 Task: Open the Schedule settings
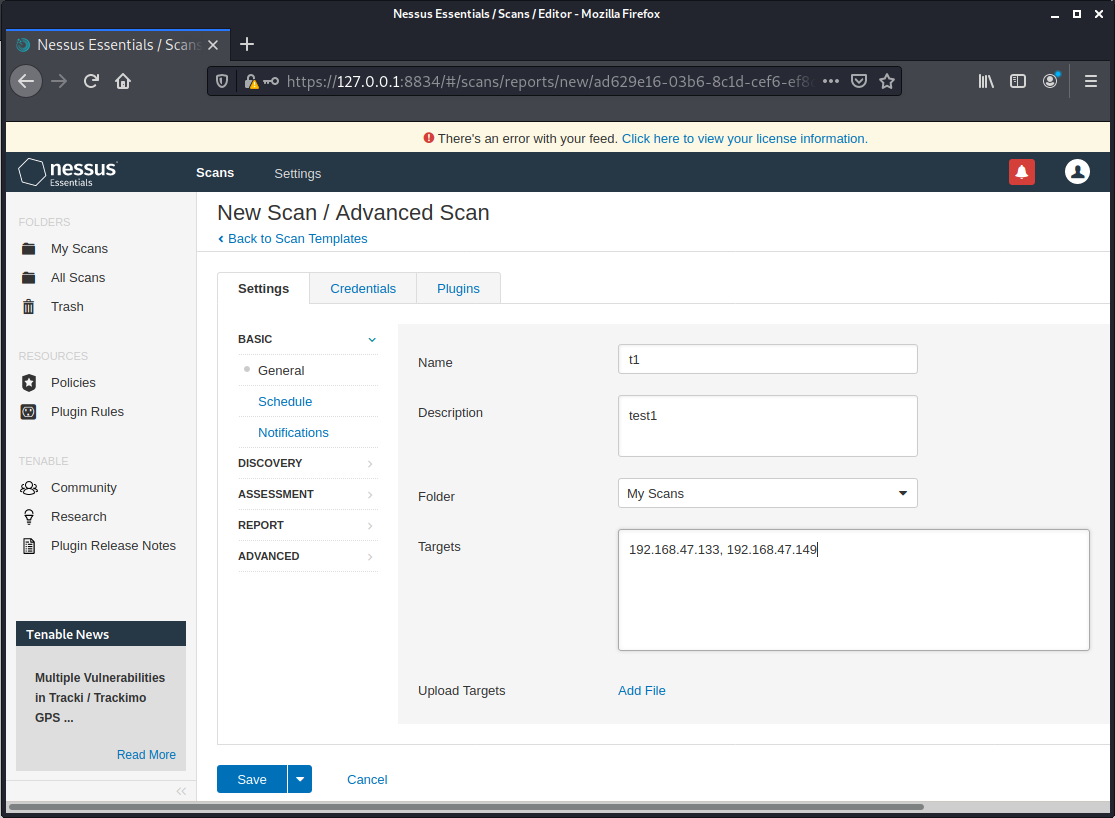click(284, 402)
